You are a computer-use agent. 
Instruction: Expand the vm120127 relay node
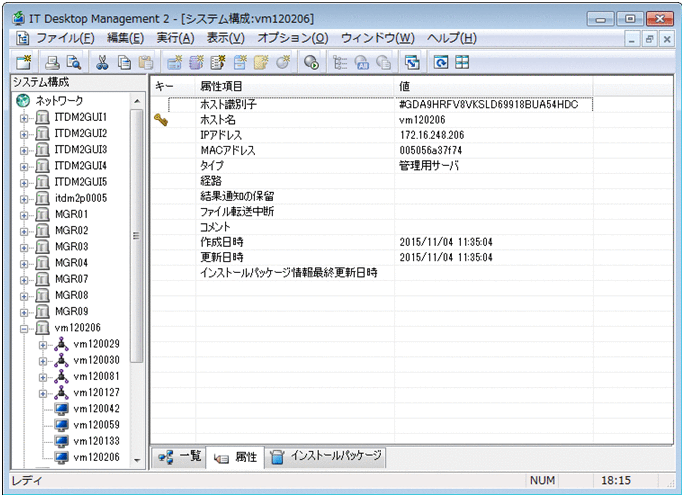pyautogui.click(x=43, y=393)
